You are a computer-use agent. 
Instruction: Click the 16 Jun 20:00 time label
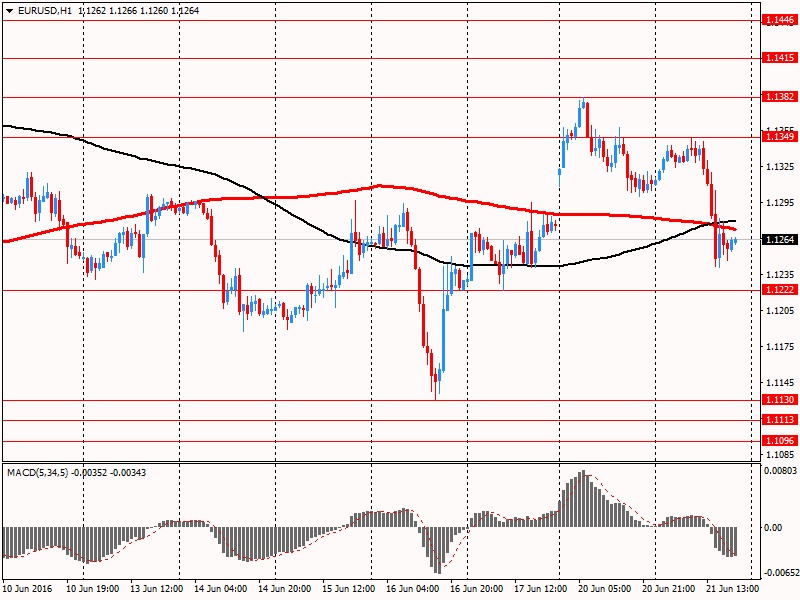[477, 588]
